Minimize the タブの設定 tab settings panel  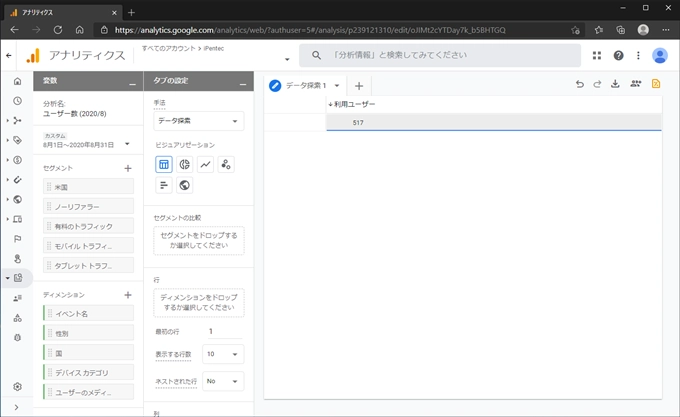[x=243, y=84]
